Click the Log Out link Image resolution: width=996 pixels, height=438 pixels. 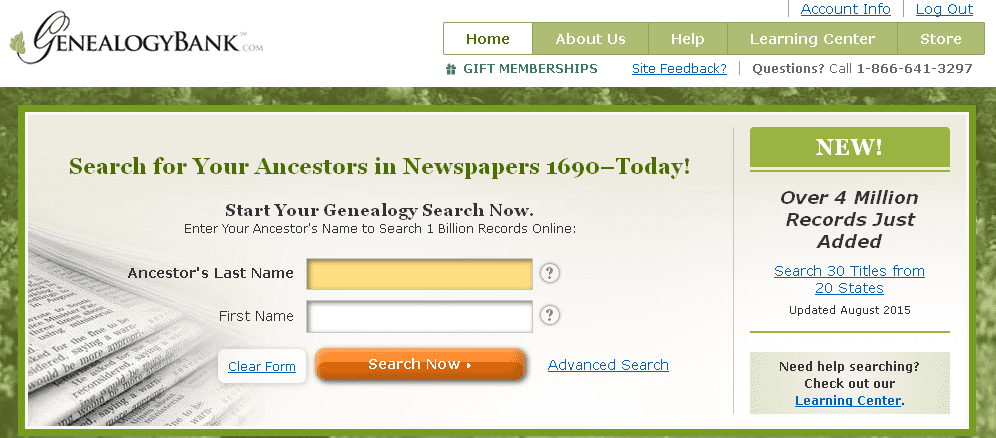point(944,10)
